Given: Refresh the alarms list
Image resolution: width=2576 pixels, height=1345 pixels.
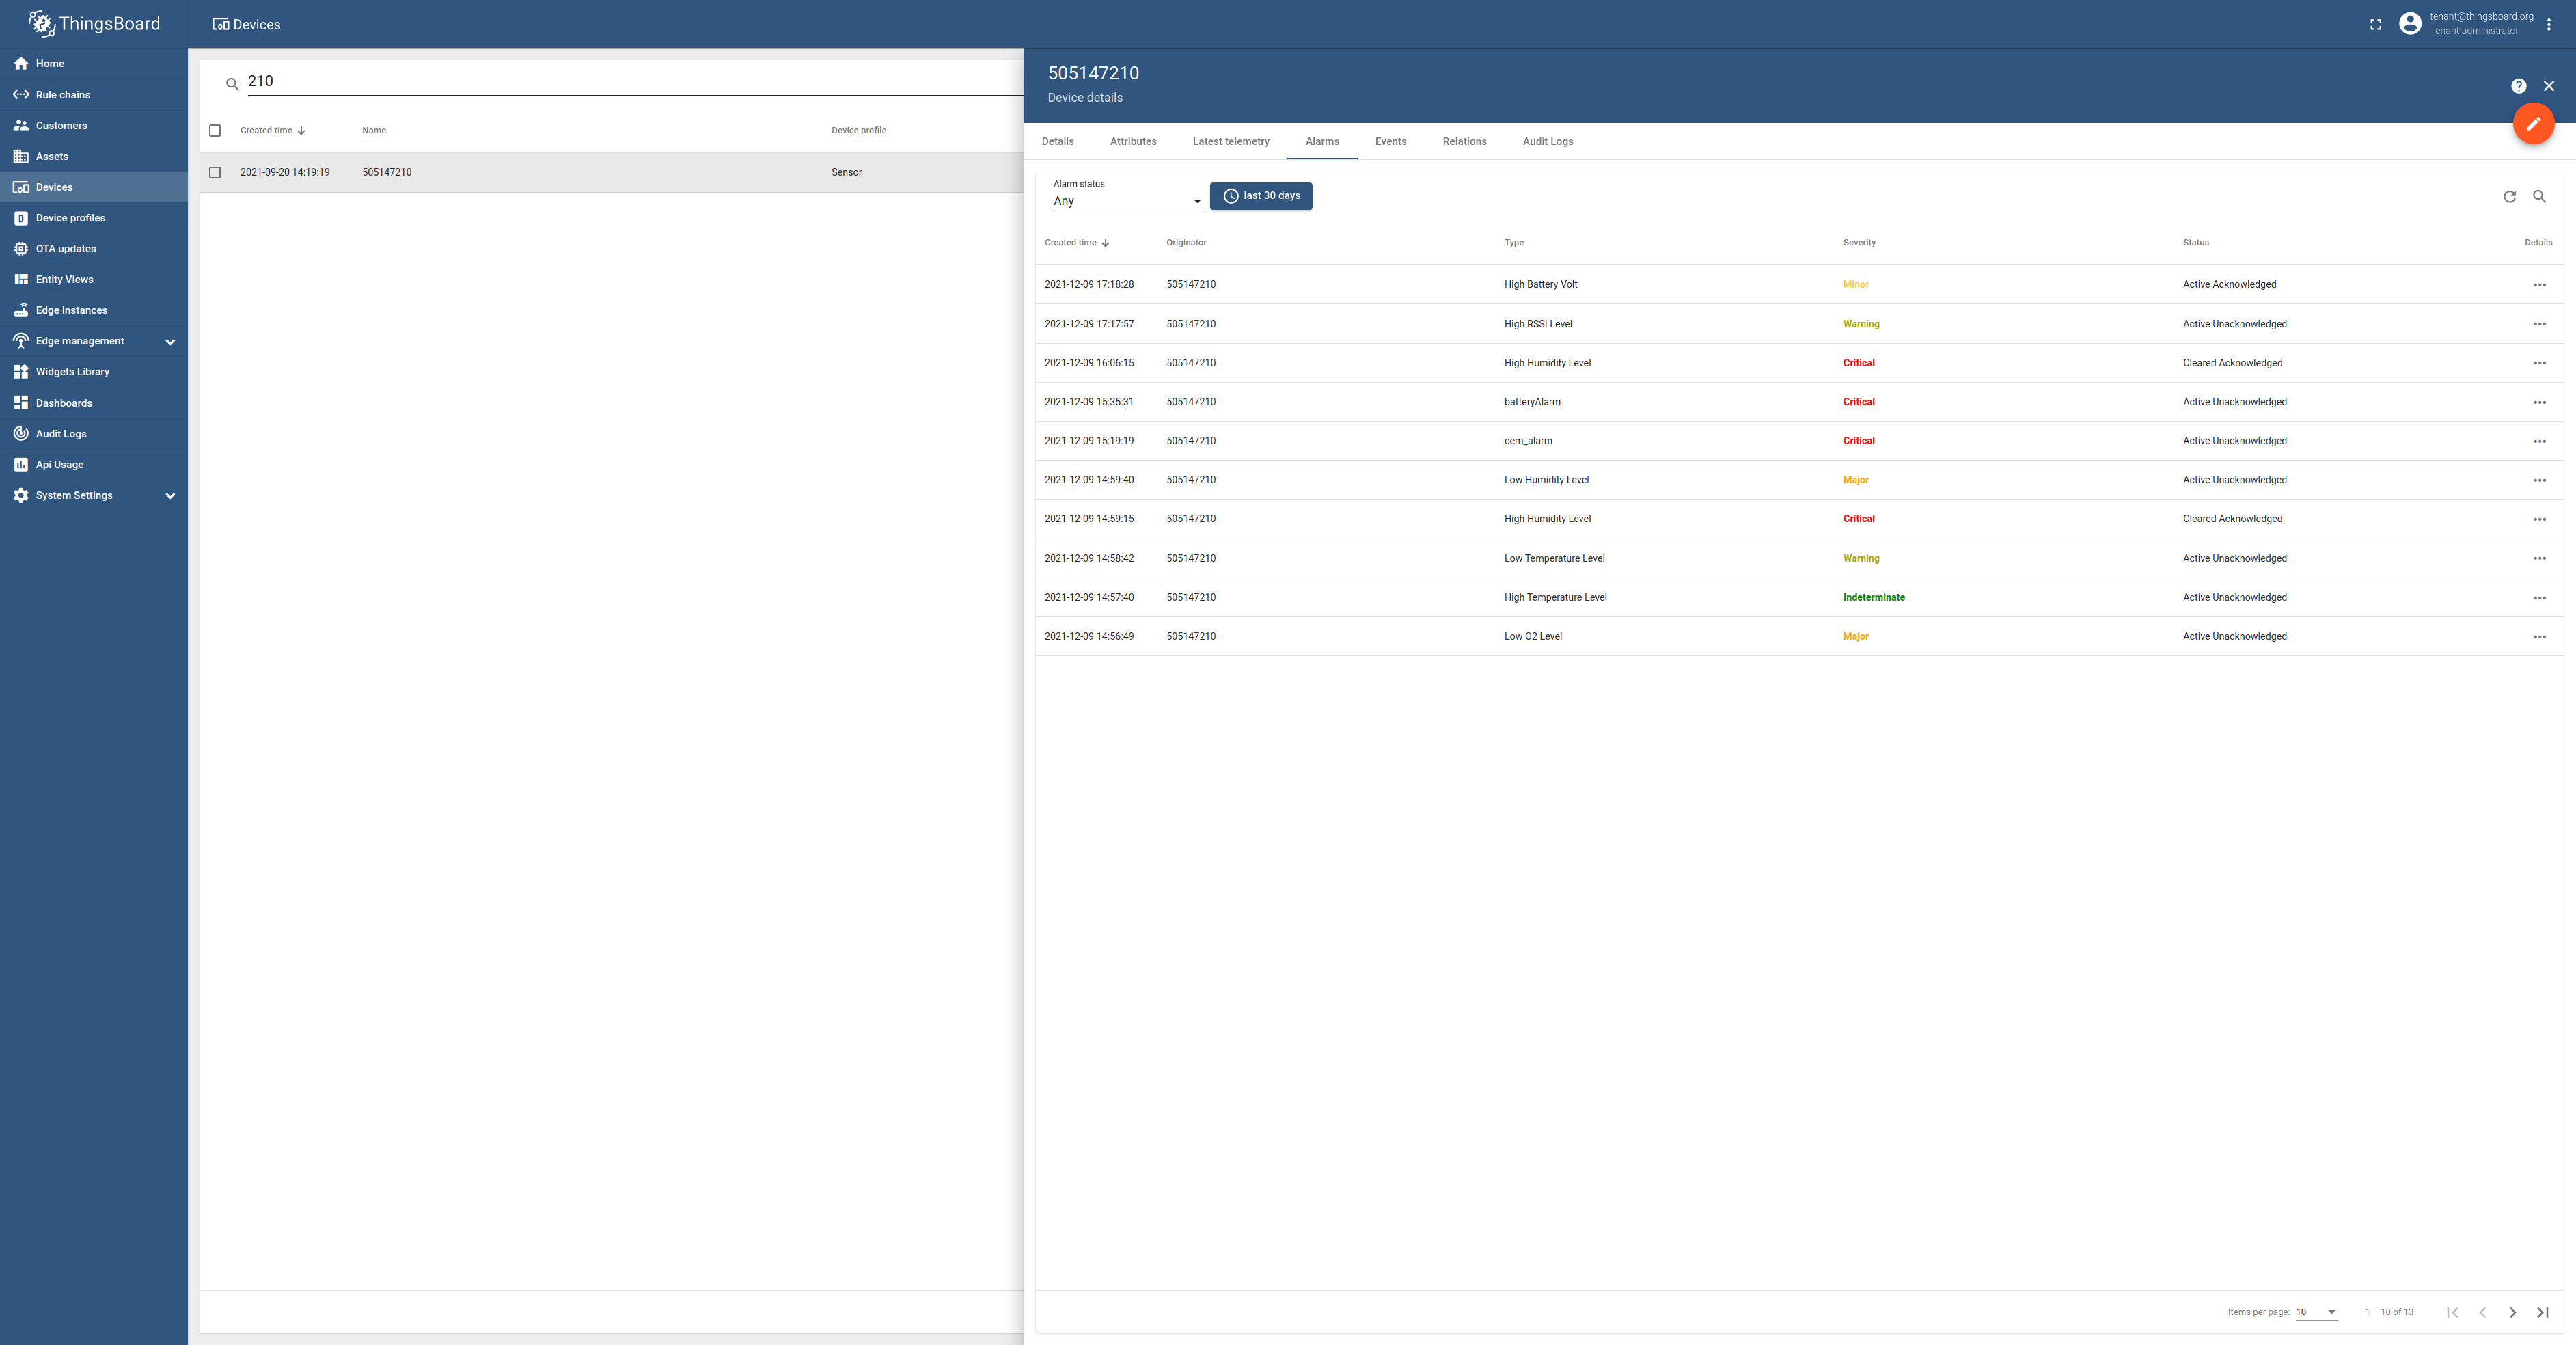Looking at the screenshot, I should pos(2509,197).
